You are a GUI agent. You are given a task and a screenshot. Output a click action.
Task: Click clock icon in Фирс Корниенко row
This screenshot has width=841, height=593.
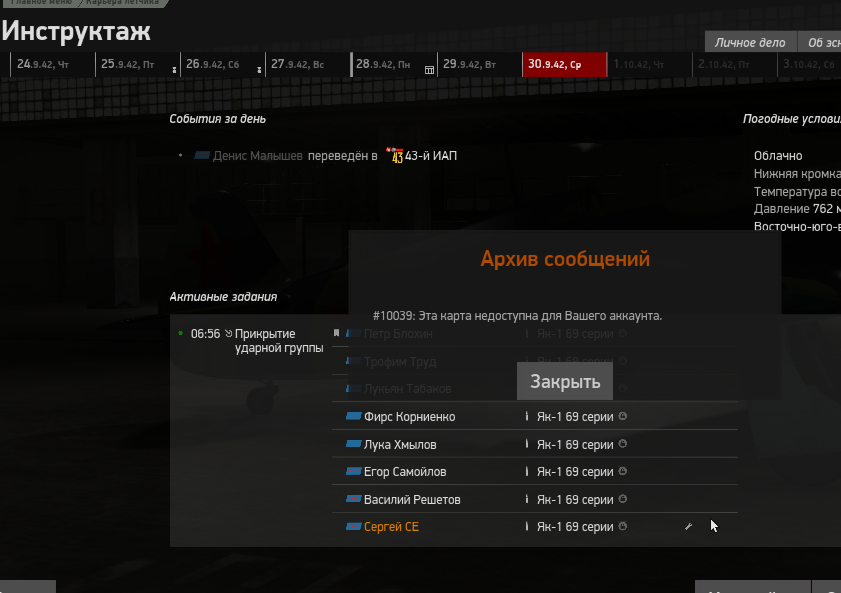click(623, 416)
